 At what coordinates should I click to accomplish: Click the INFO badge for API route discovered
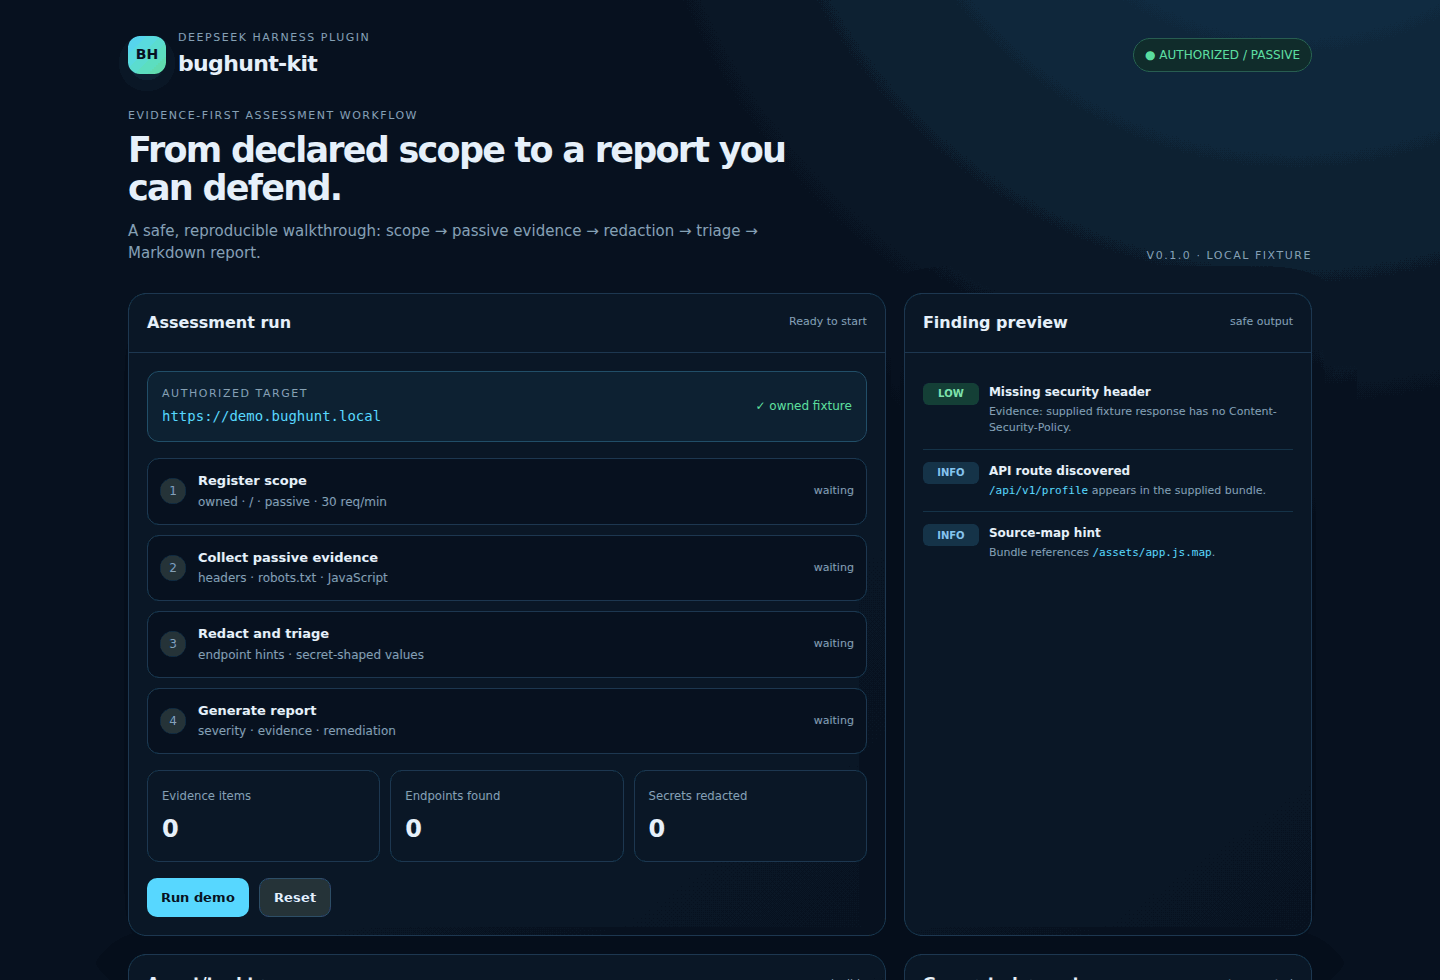[950, 472]
